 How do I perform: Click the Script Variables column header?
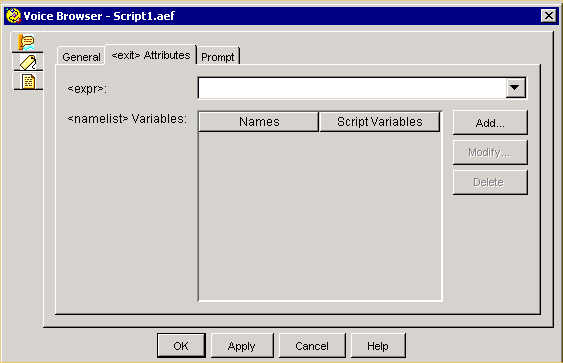(x=380, y=122)
